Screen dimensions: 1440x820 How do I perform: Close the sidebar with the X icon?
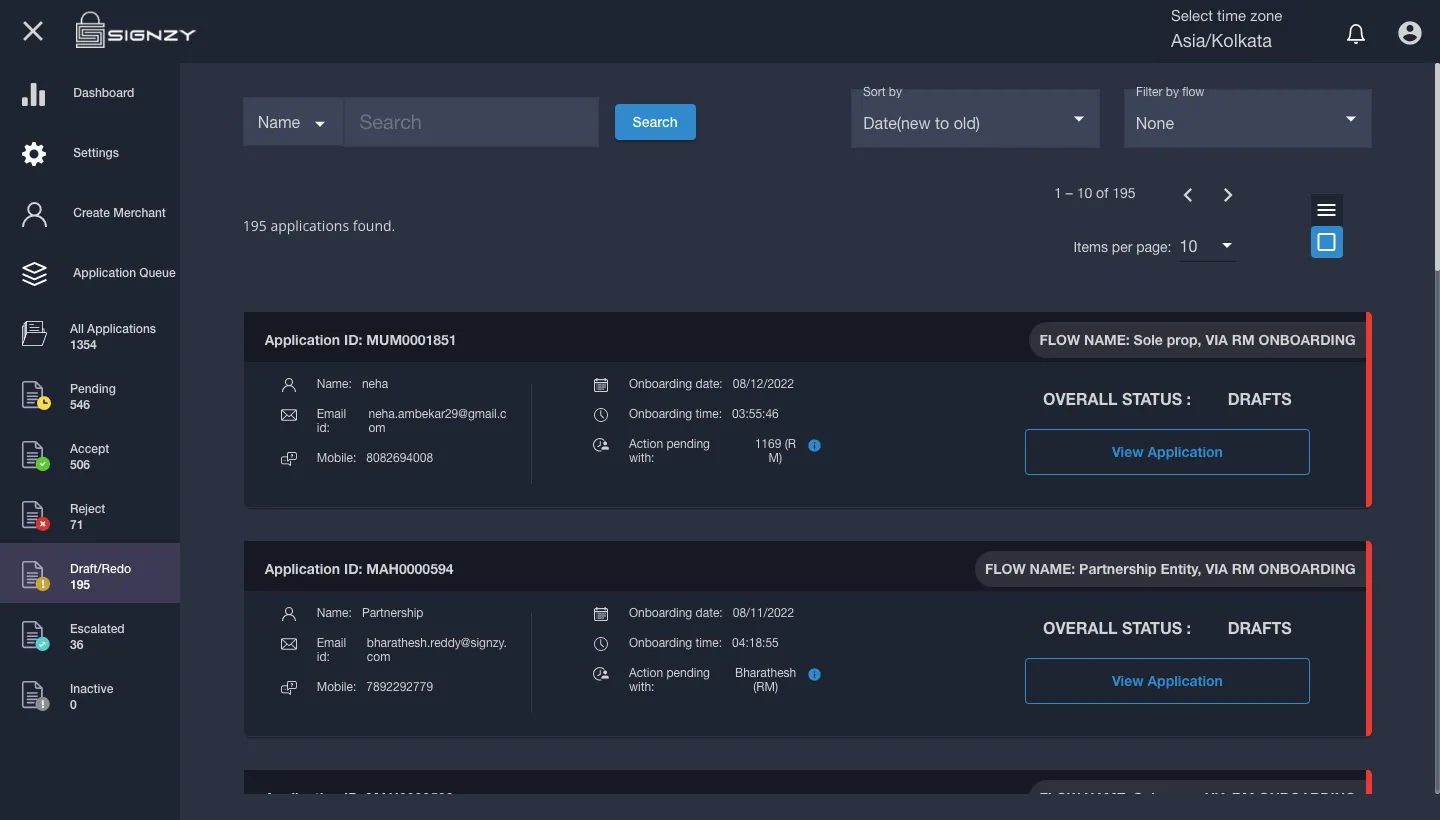pyautogui.click(x=33, y=31)
